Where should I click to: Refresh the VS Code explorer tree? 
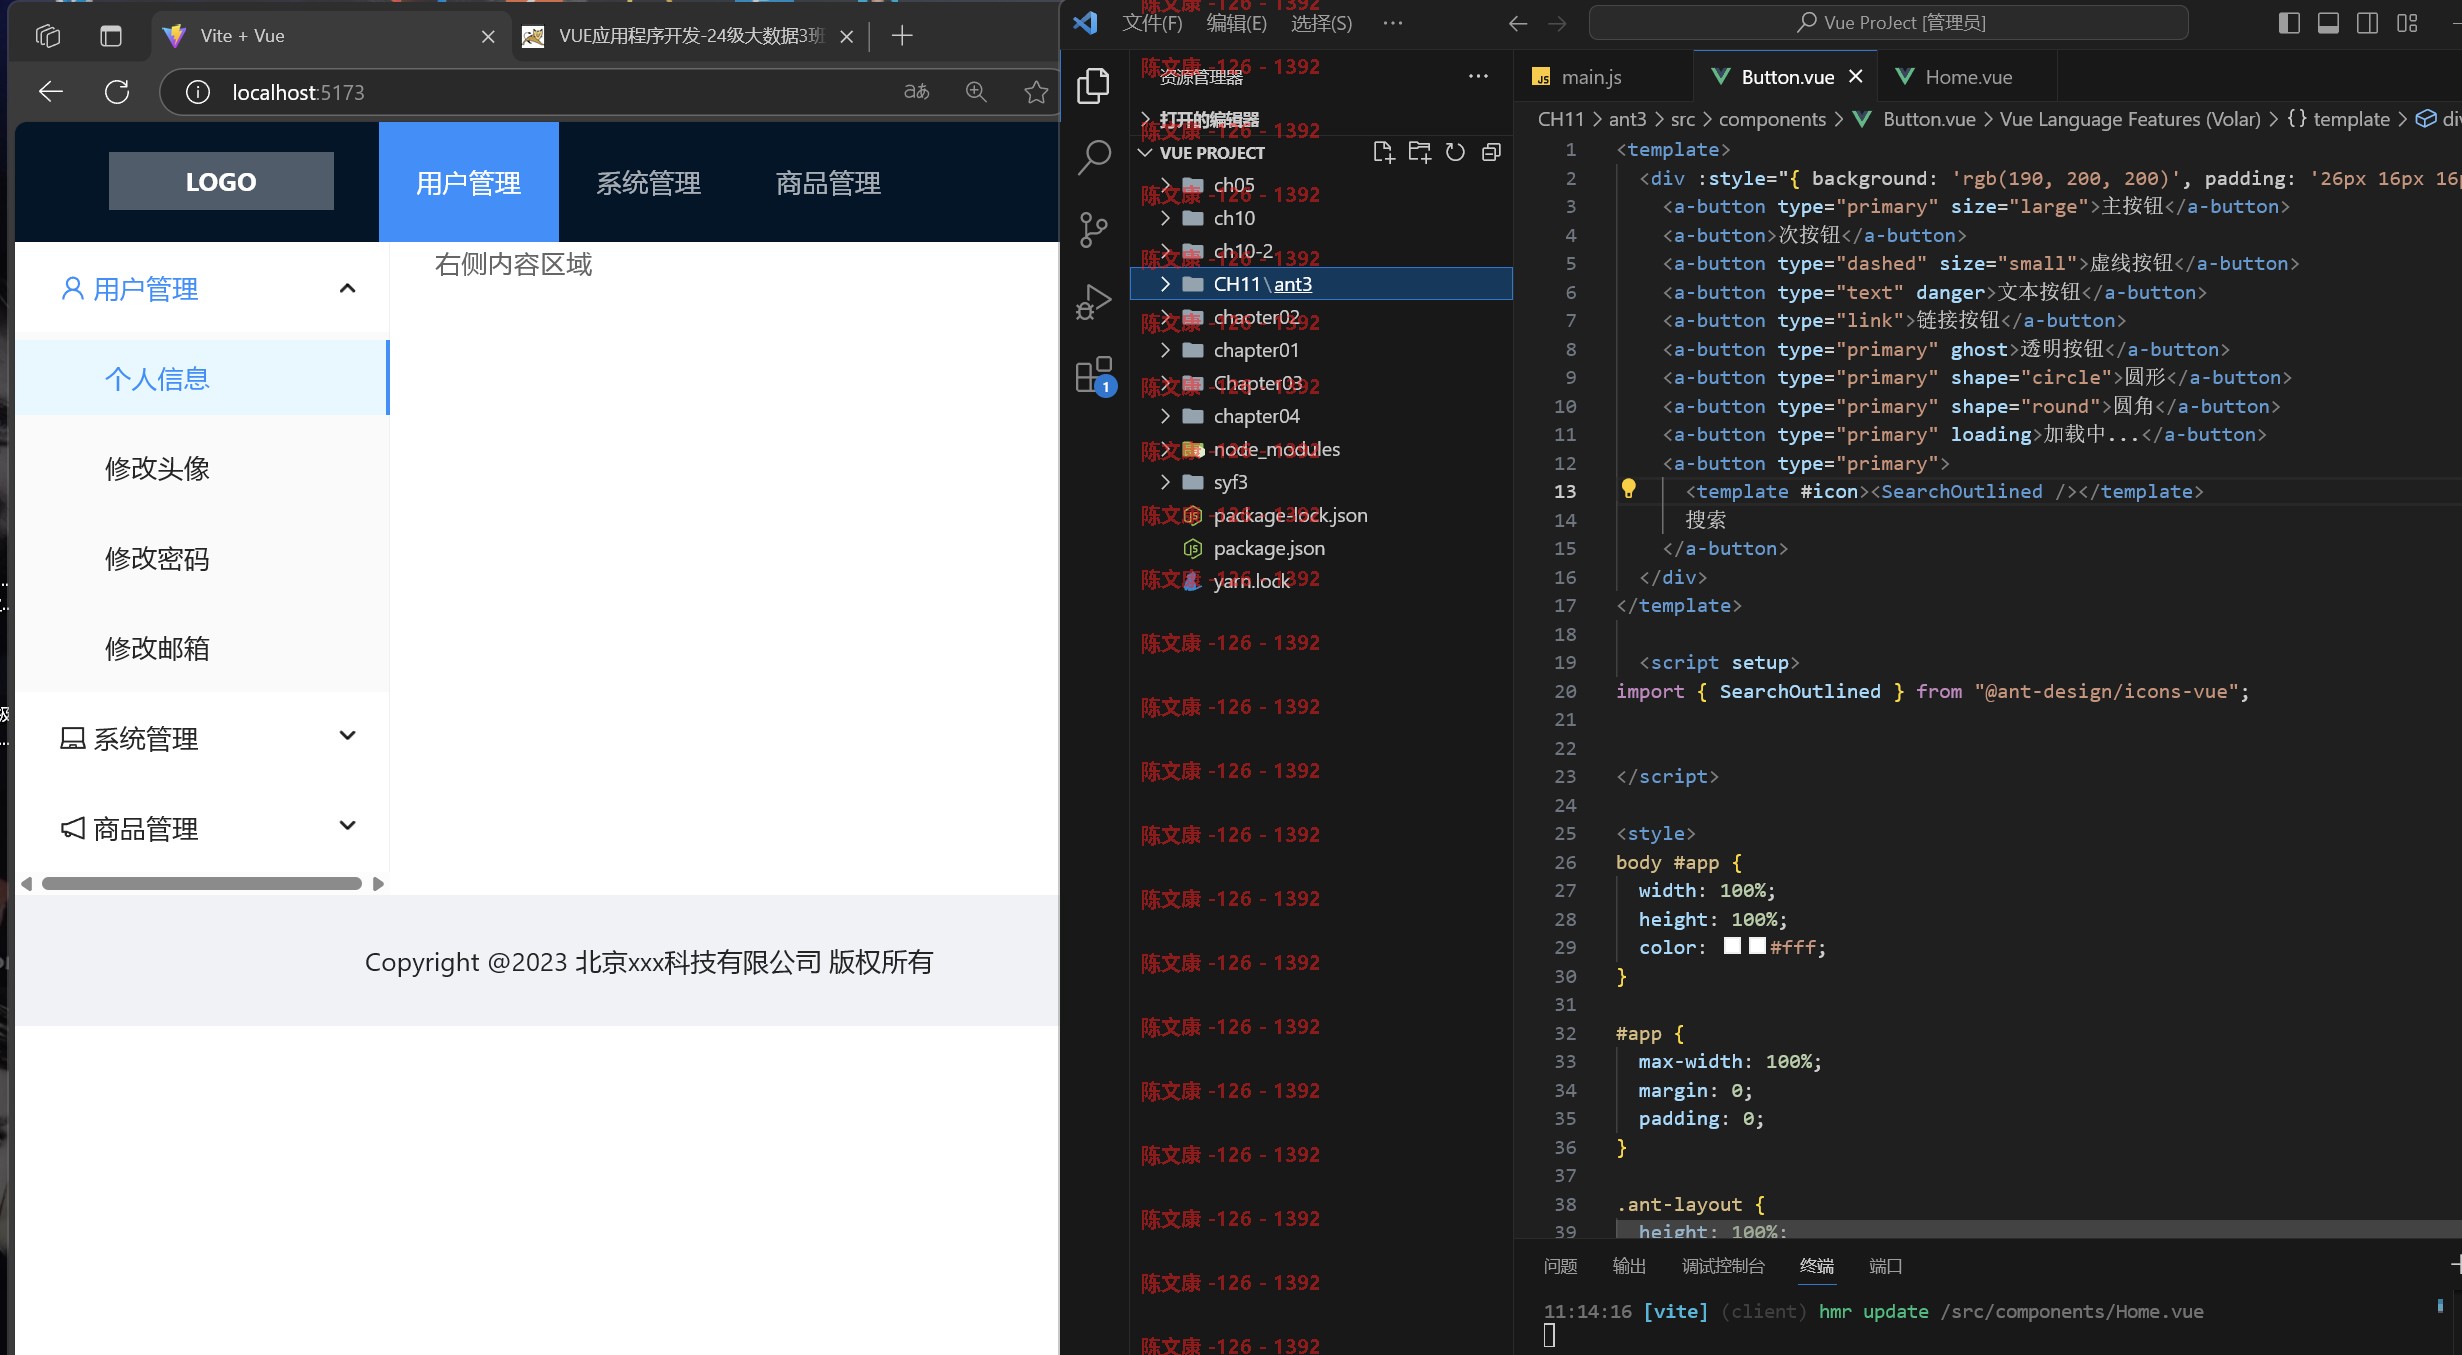tap(1455, 152)
